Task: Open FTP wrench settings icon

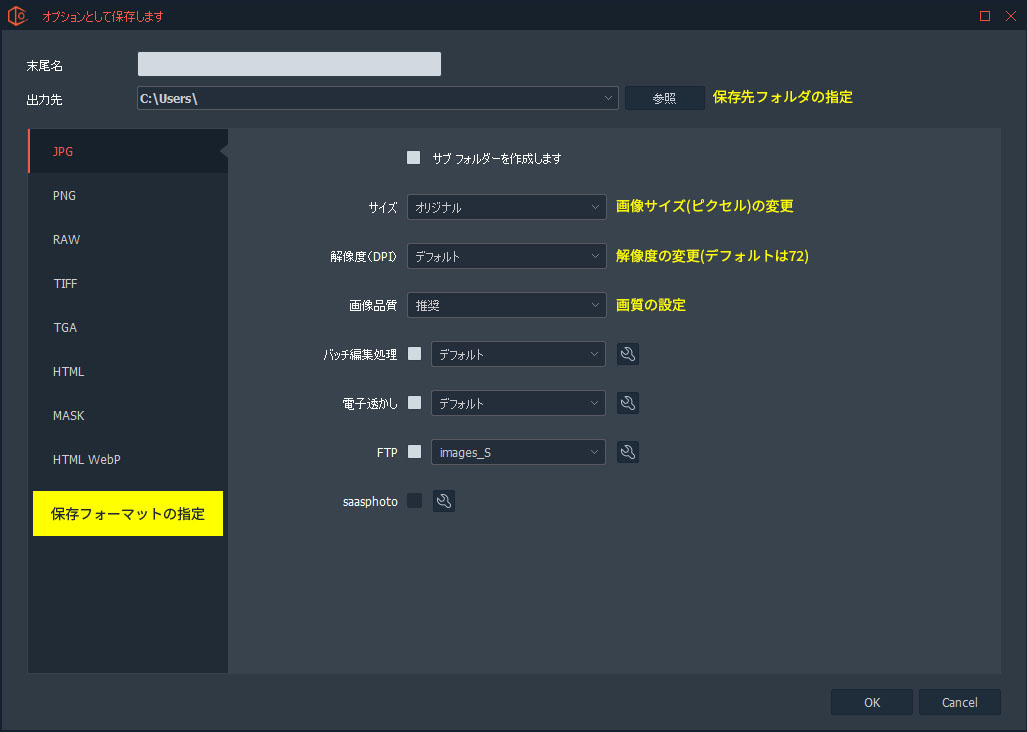Action: click(628, 452)
